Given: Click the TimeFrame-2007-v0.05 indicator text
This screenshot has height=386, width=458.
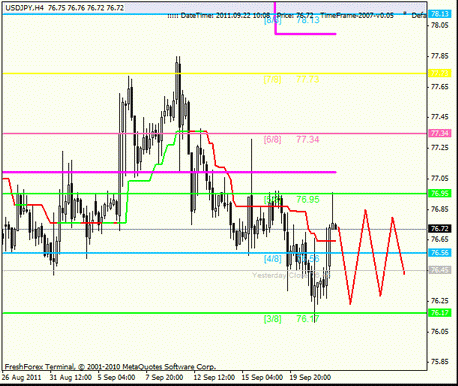Looking at the screenshot, I should [357, 15].
